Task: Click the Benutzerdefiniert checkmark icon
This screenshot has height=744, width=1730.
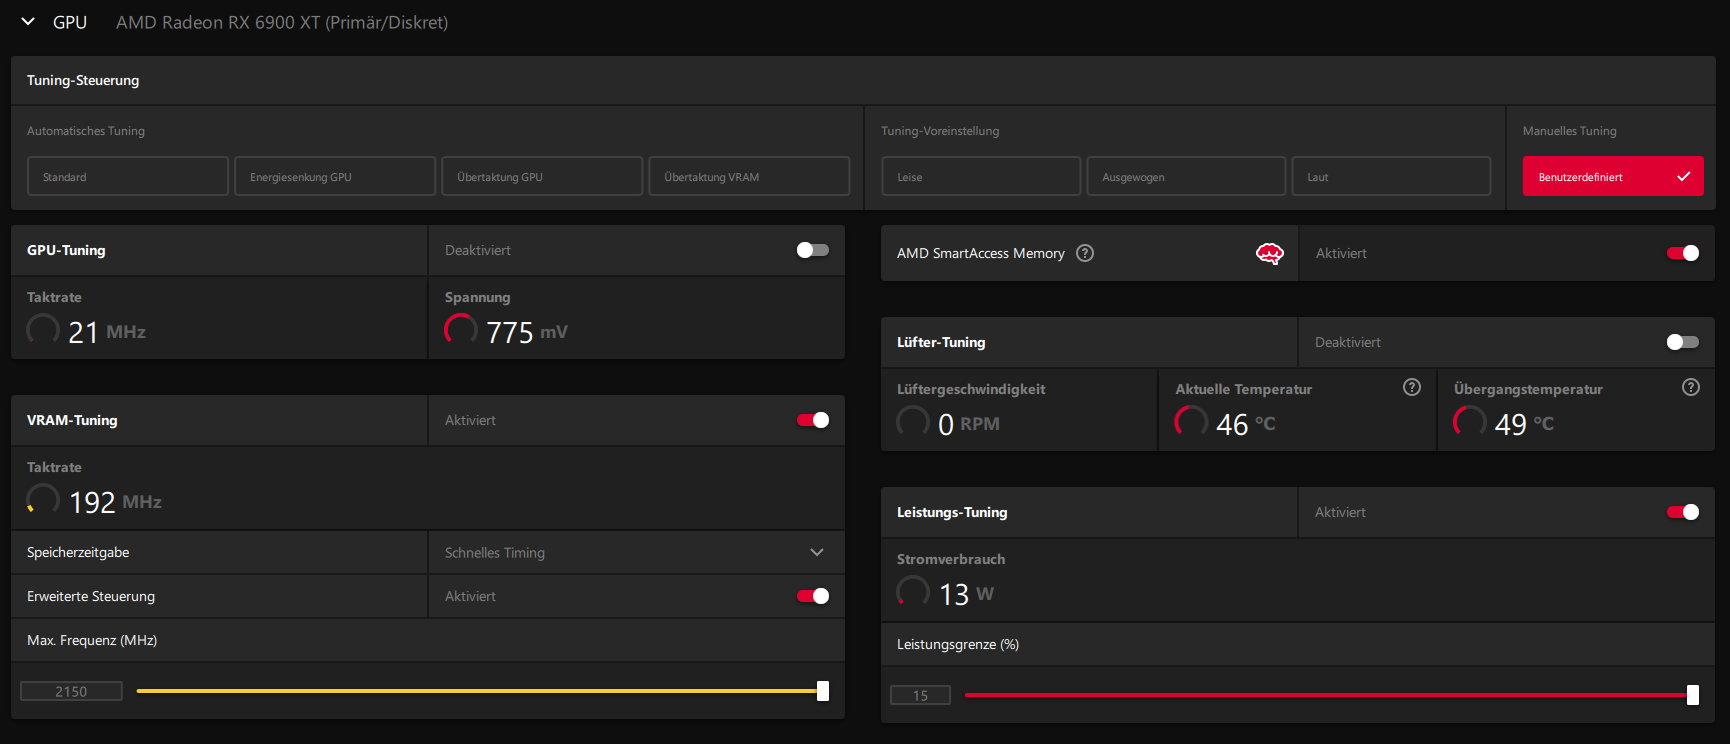Action: (1684, 176)
